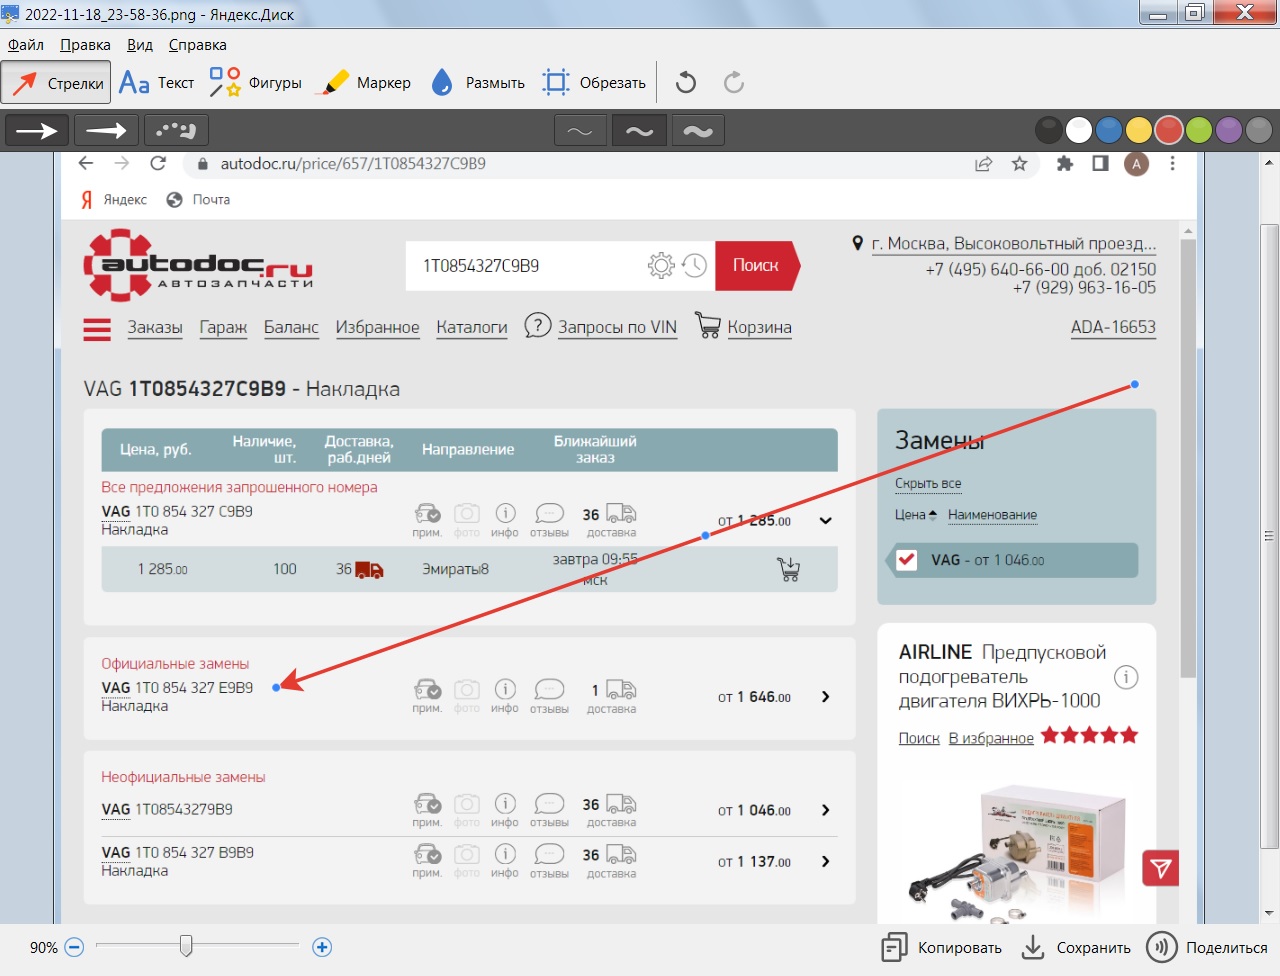The width and height of the screenshot is (1280, 976).
Task: Pick the black color swatch
Action: point(1048,130)
